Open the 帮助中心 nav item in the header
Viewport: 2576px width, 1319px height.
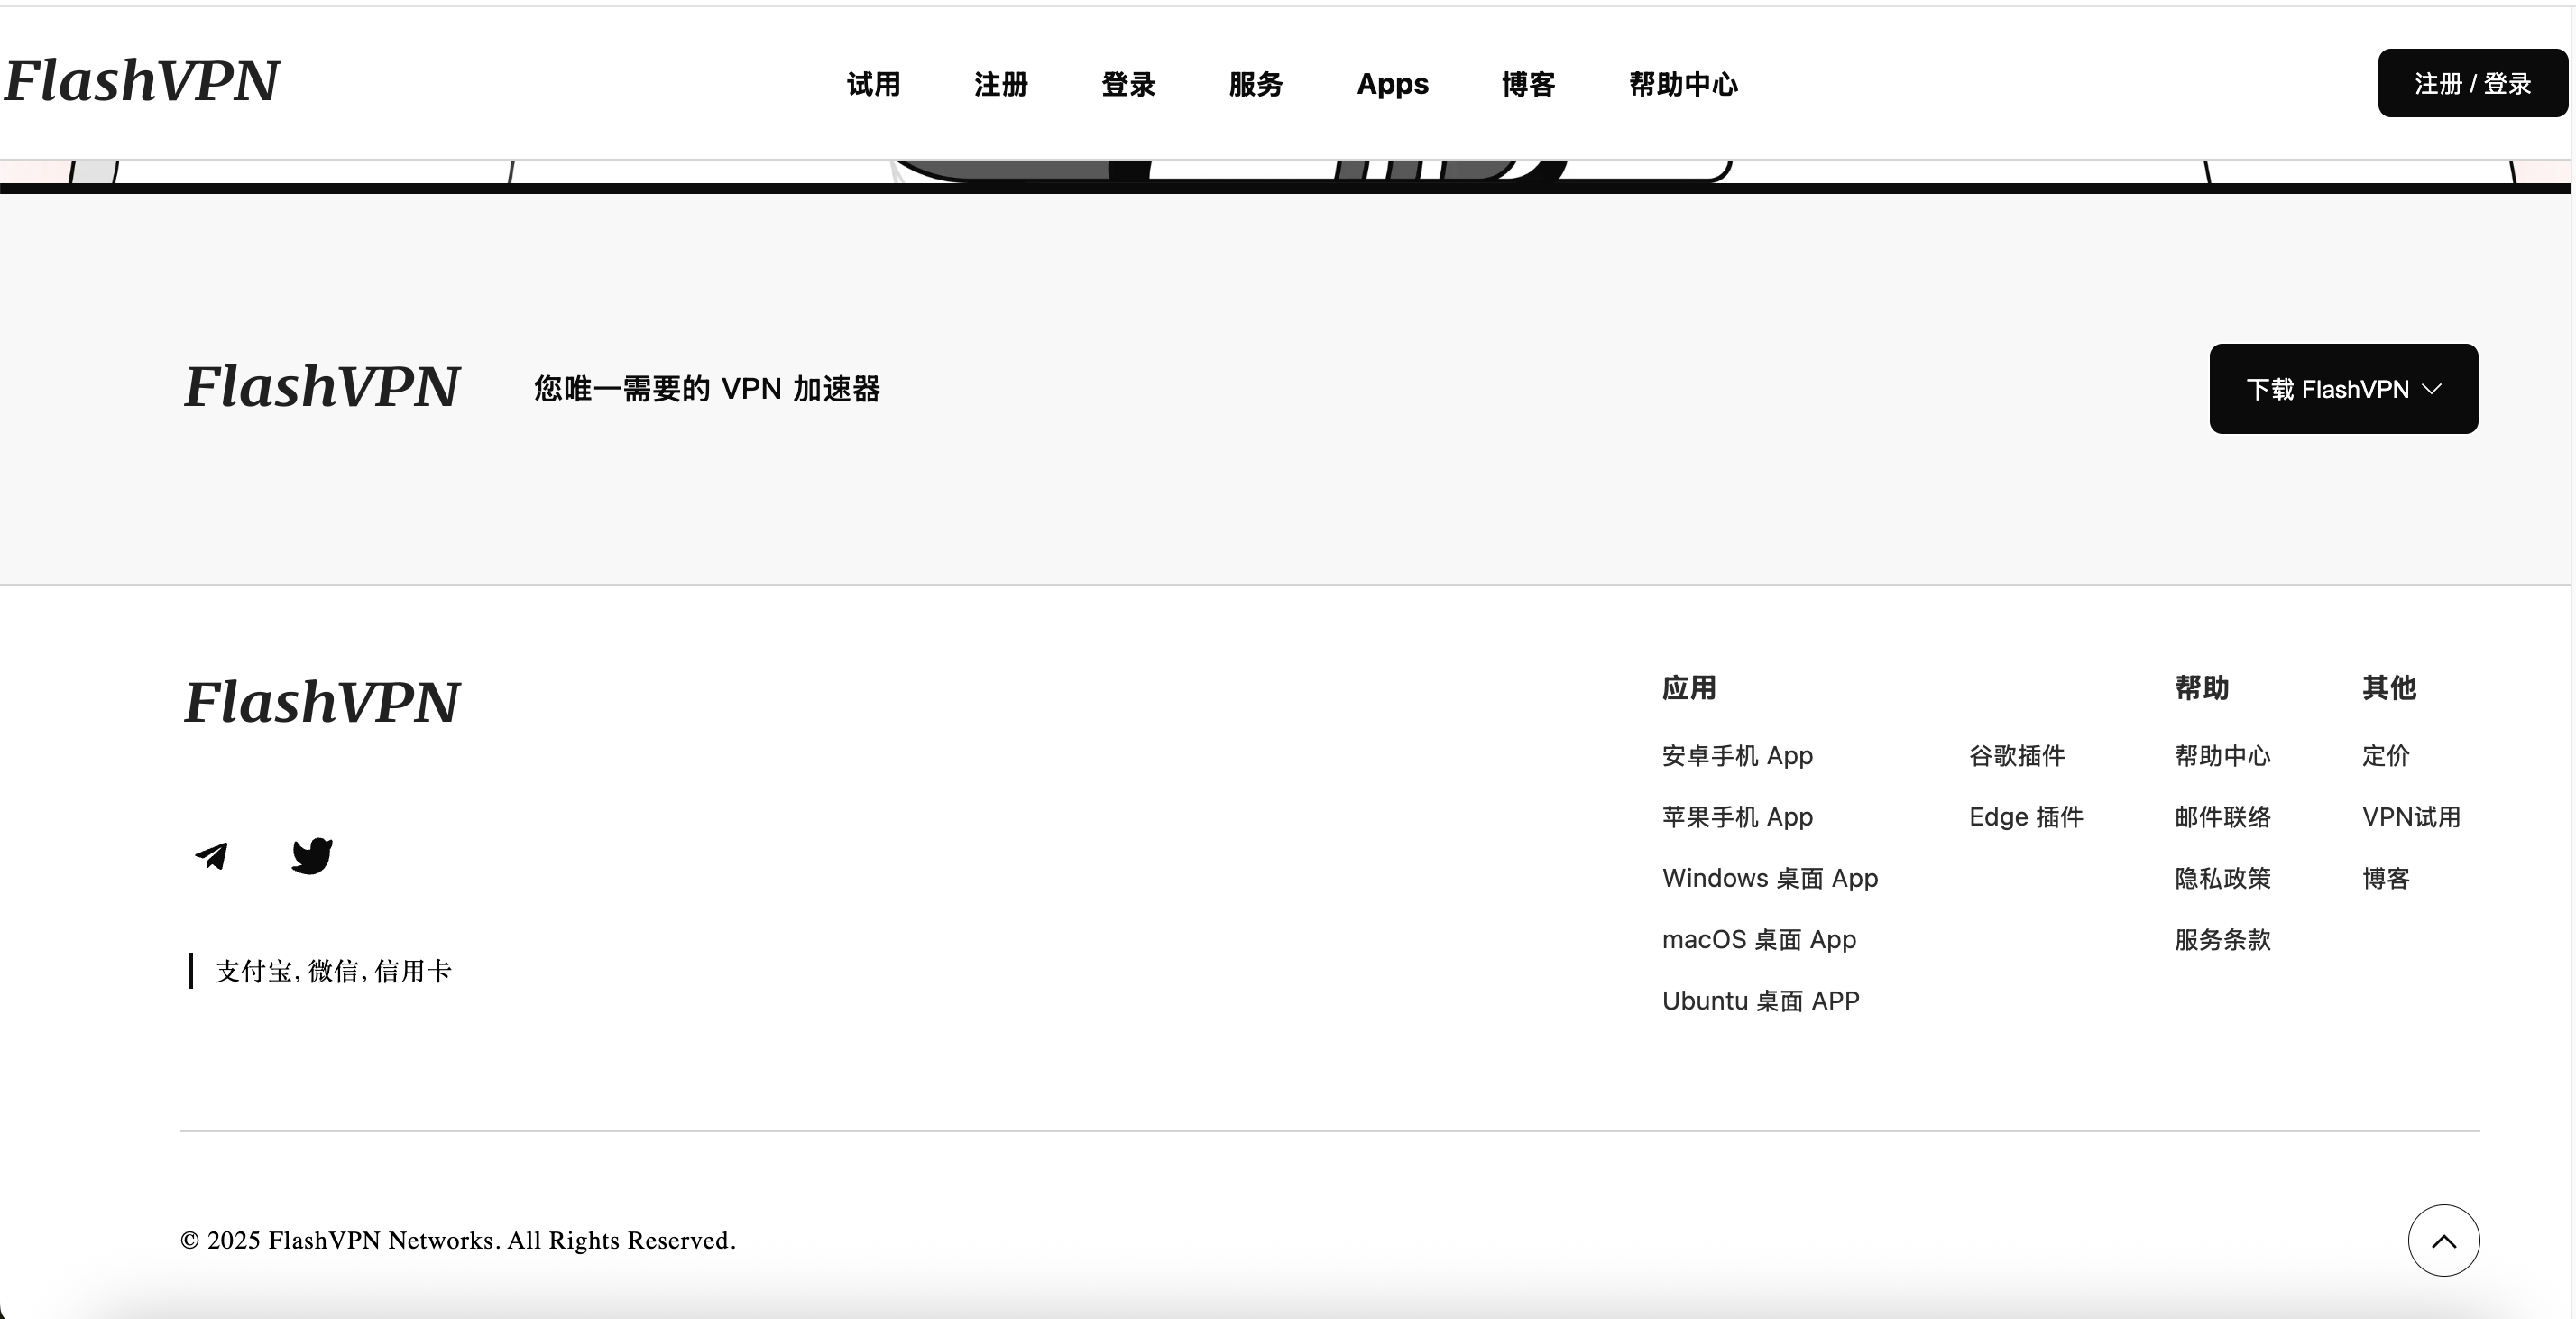click(x=1684, y=84)
